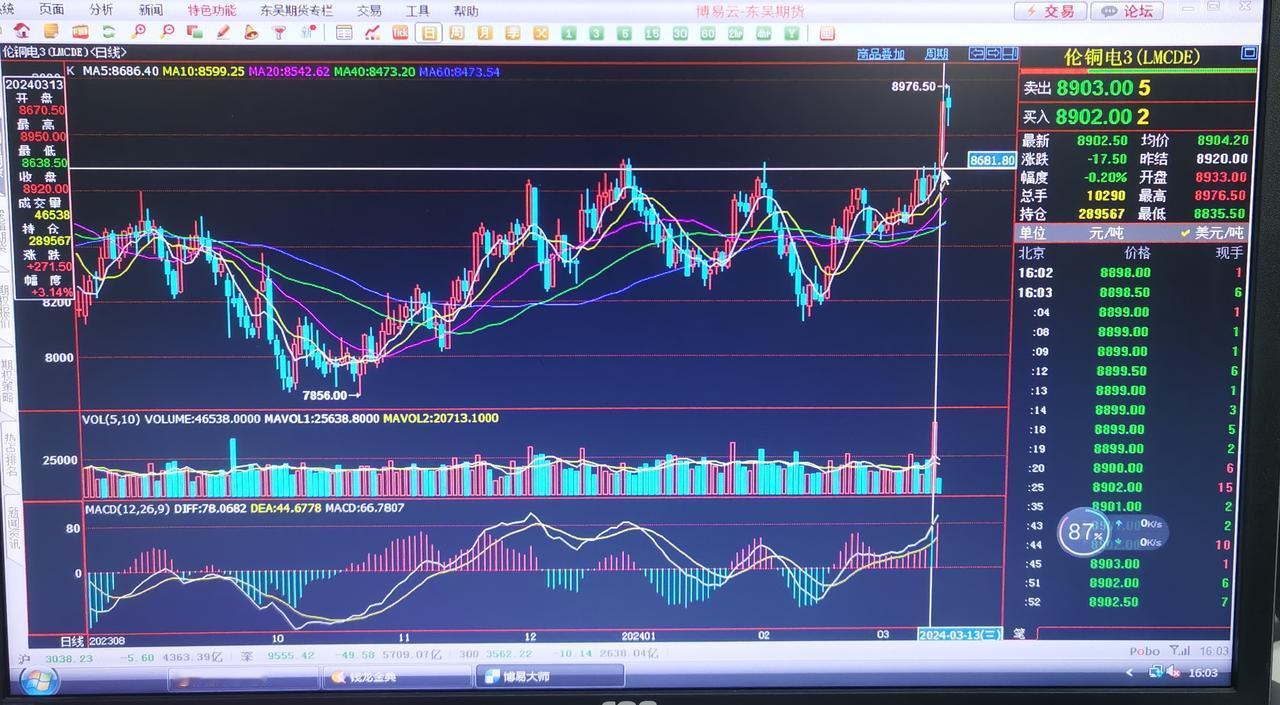Viewport: 1280px width, 705px height.
Task: Click the maximize quote panel icon
Action: (x=1248, y=54)
